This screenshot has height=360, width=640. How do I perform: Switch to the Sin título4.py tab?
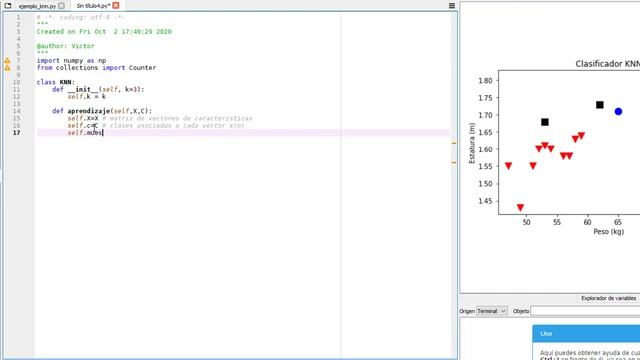pyautogui.click(x=93, y=6)
